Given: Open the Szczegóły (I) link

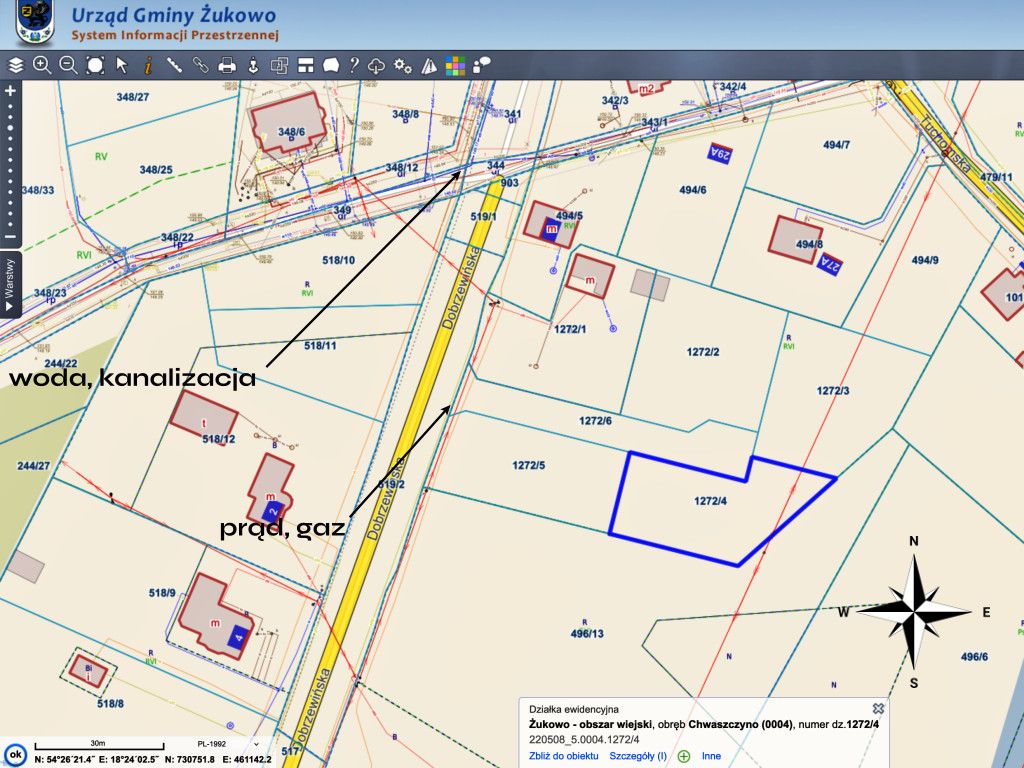Looking at the screenshot, I should (x=638, y=756).
